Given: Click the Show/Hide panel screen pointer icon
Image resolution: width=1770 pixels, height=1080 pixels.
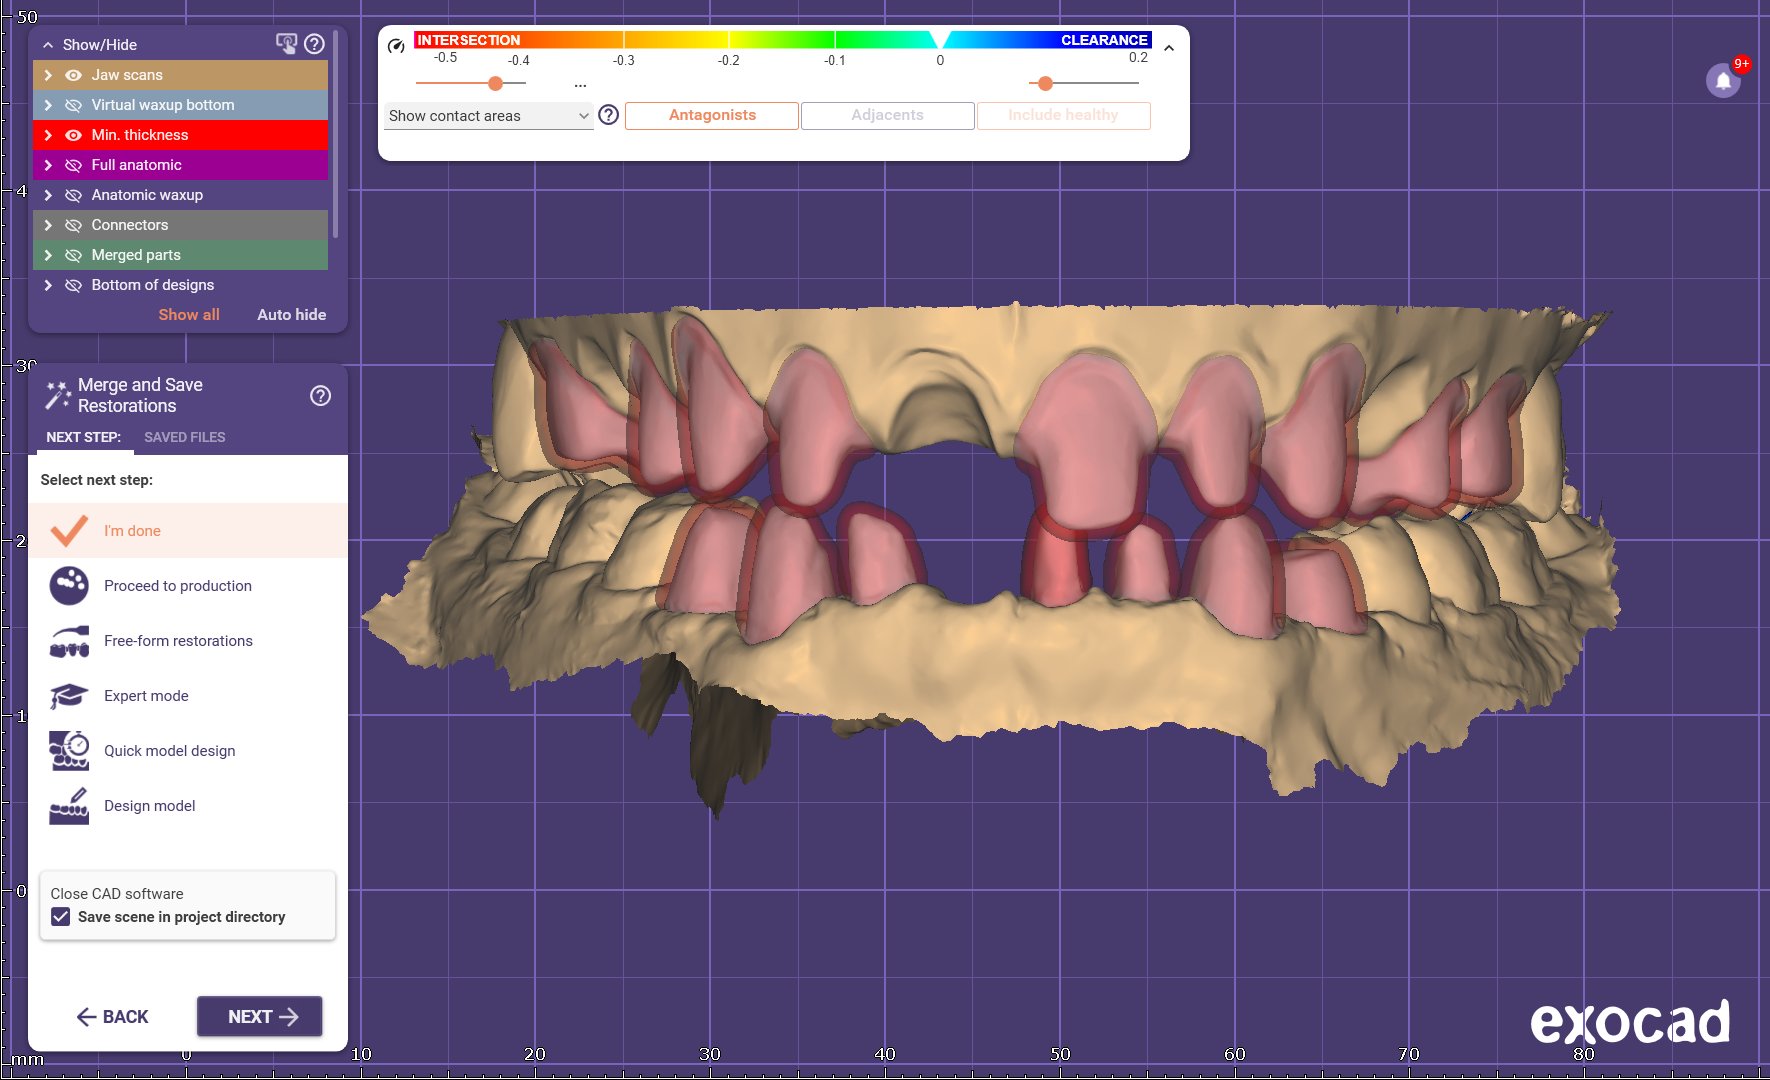Looking at the screenshot, I should pos(286,44).
